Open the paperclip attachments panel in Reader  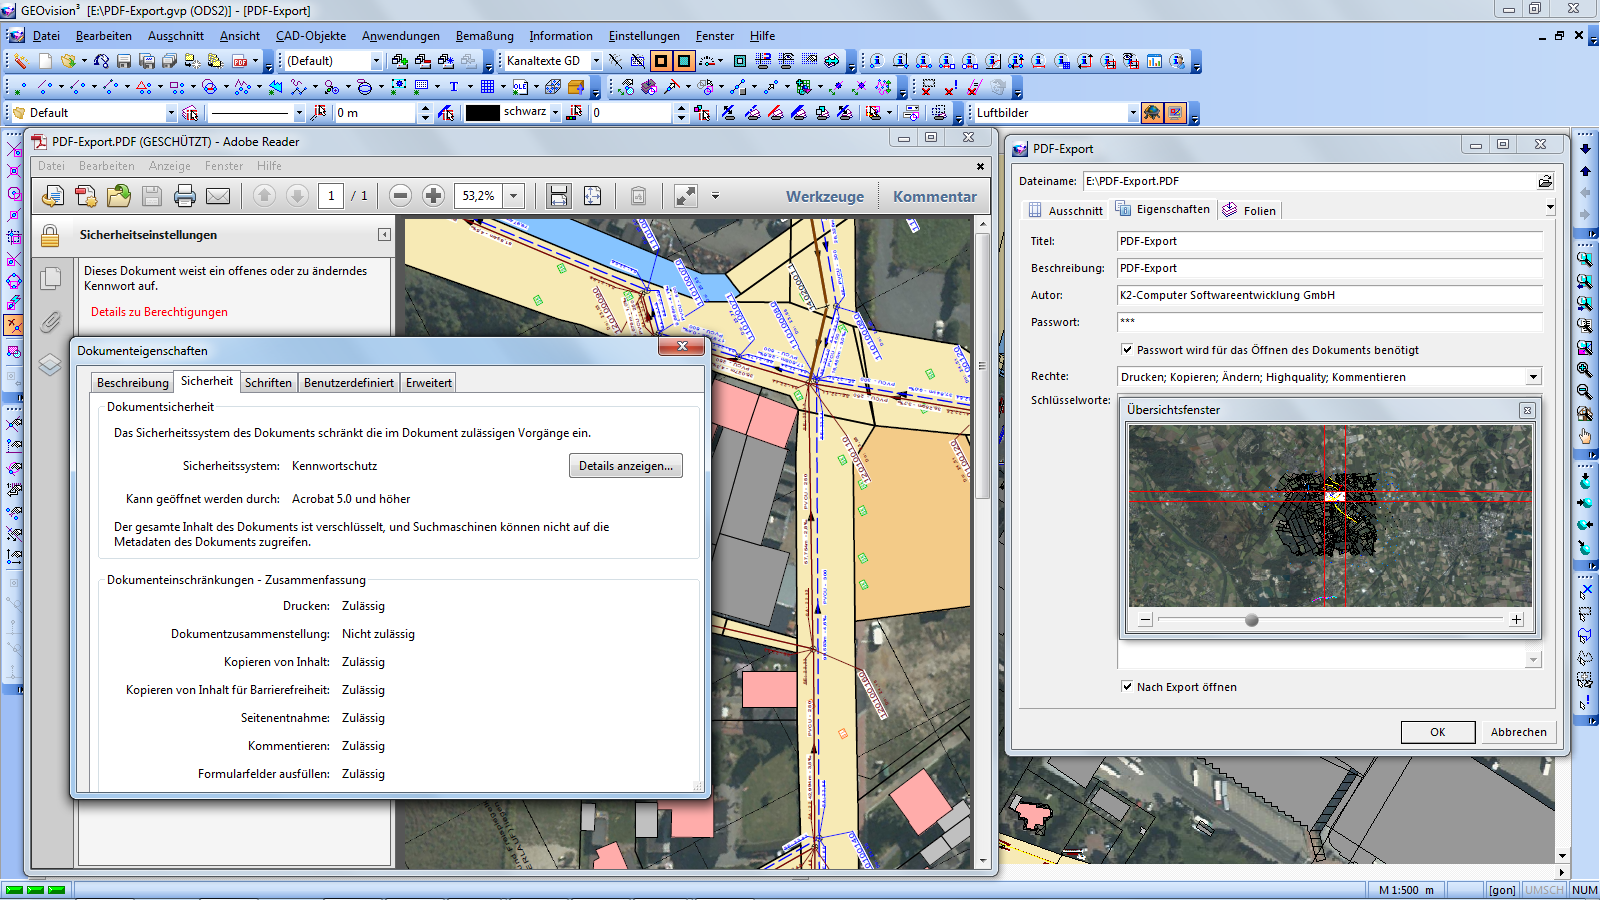coord(50,322)
